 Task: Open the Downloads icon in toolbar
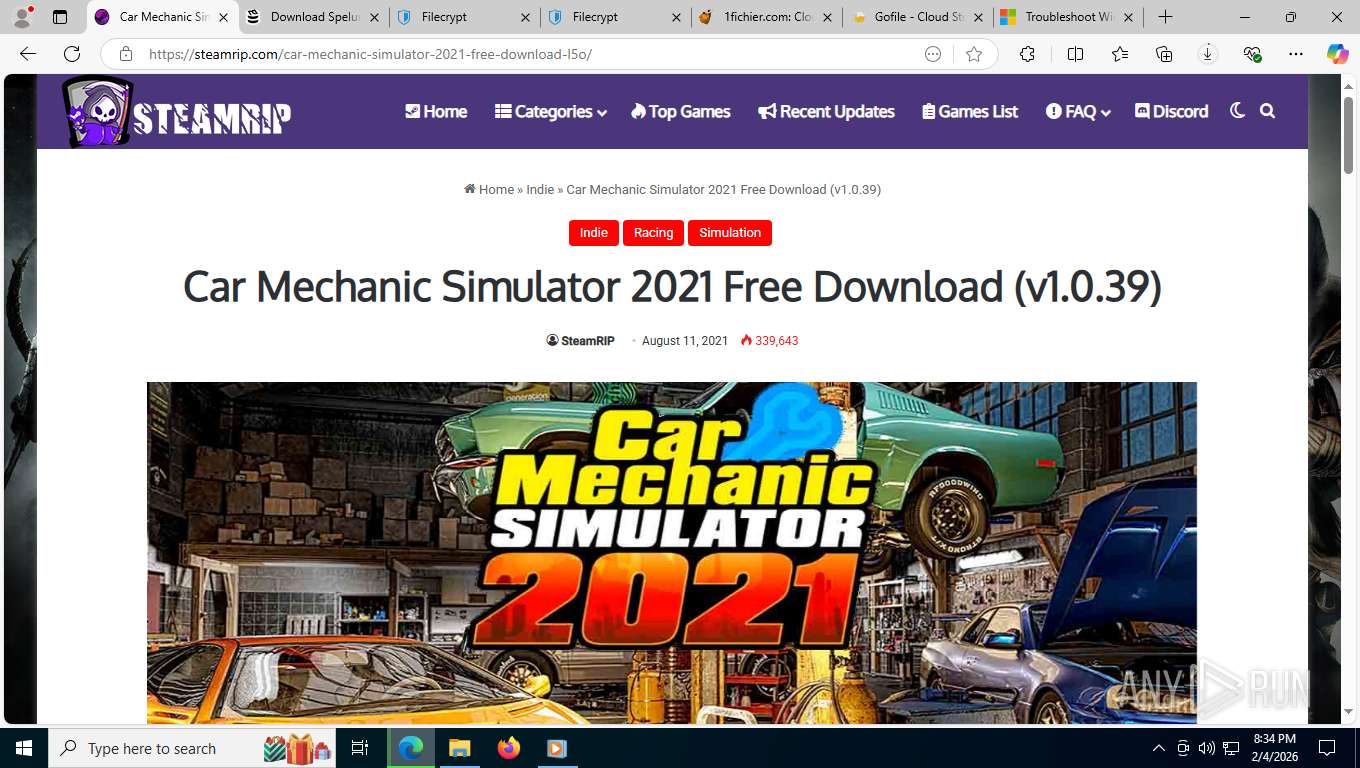coord(1208,54)
